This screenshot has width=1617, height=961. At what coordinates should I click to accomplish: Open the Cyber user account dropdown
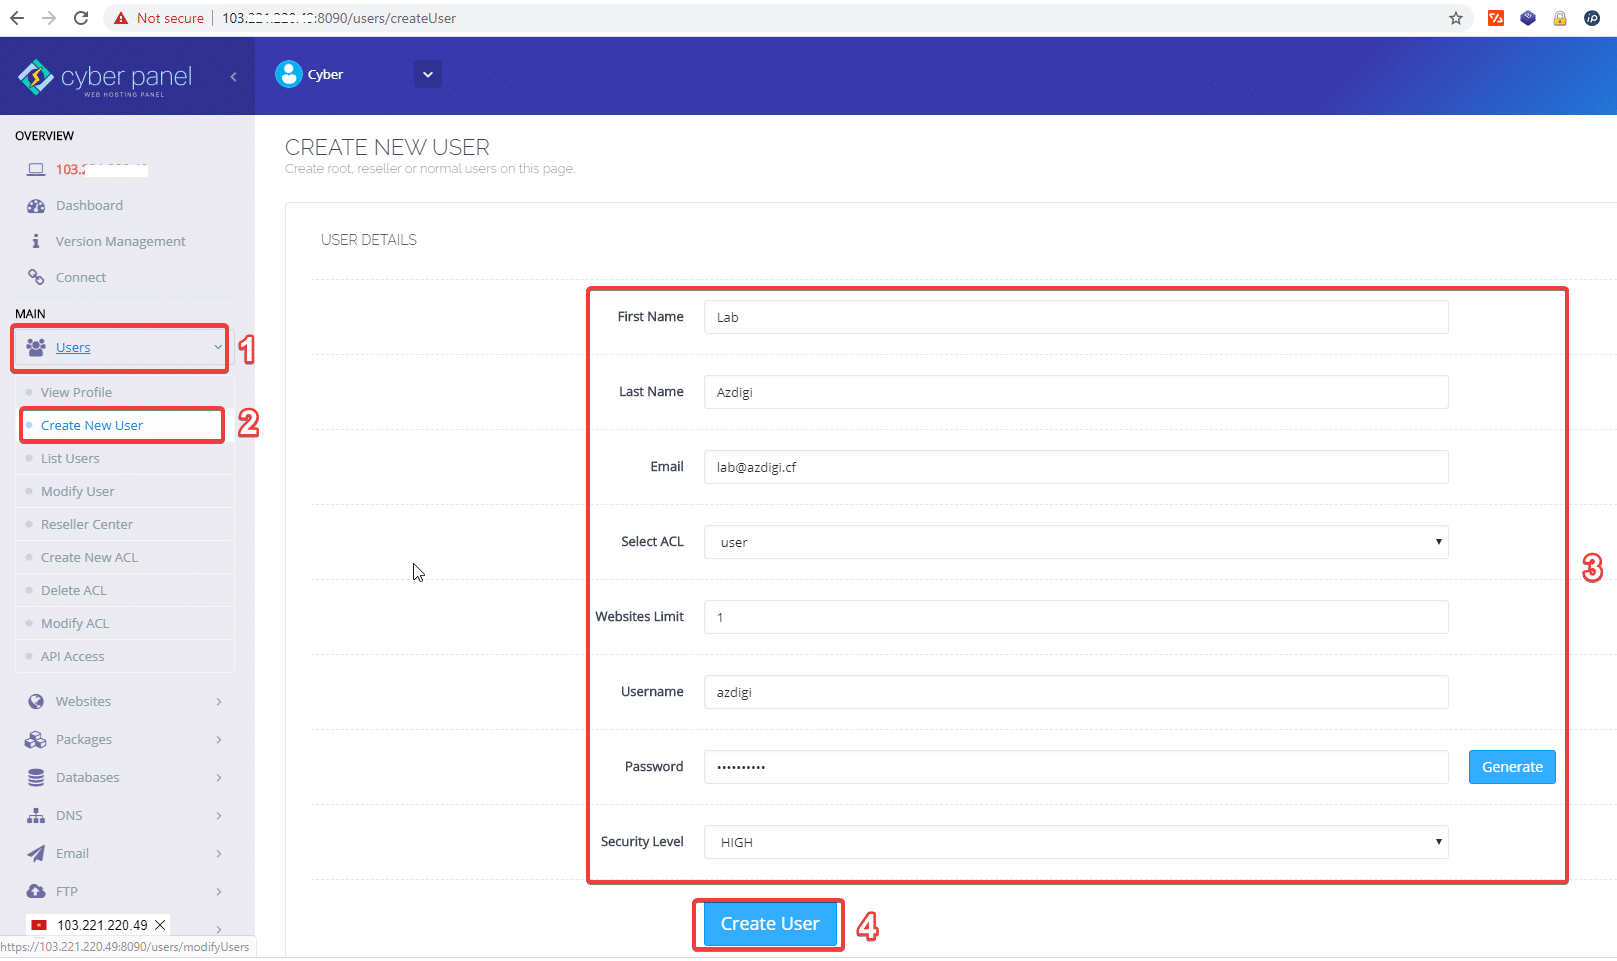pyautogui.click(x=427, y=75)
